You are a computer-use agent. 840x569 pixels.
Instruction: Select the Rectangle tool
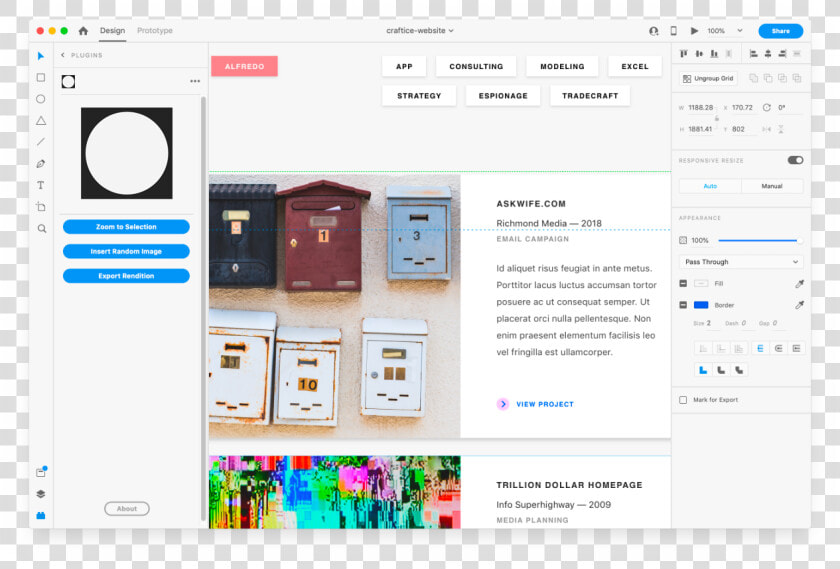coord(41,78)
